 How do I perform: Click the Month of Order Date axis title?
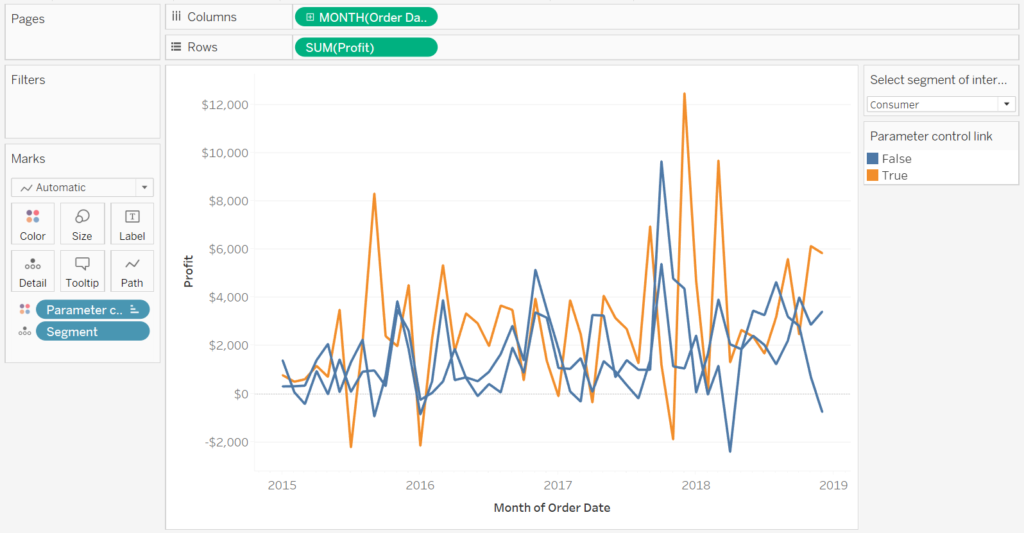pyautogui.click(x=552, y=508)
